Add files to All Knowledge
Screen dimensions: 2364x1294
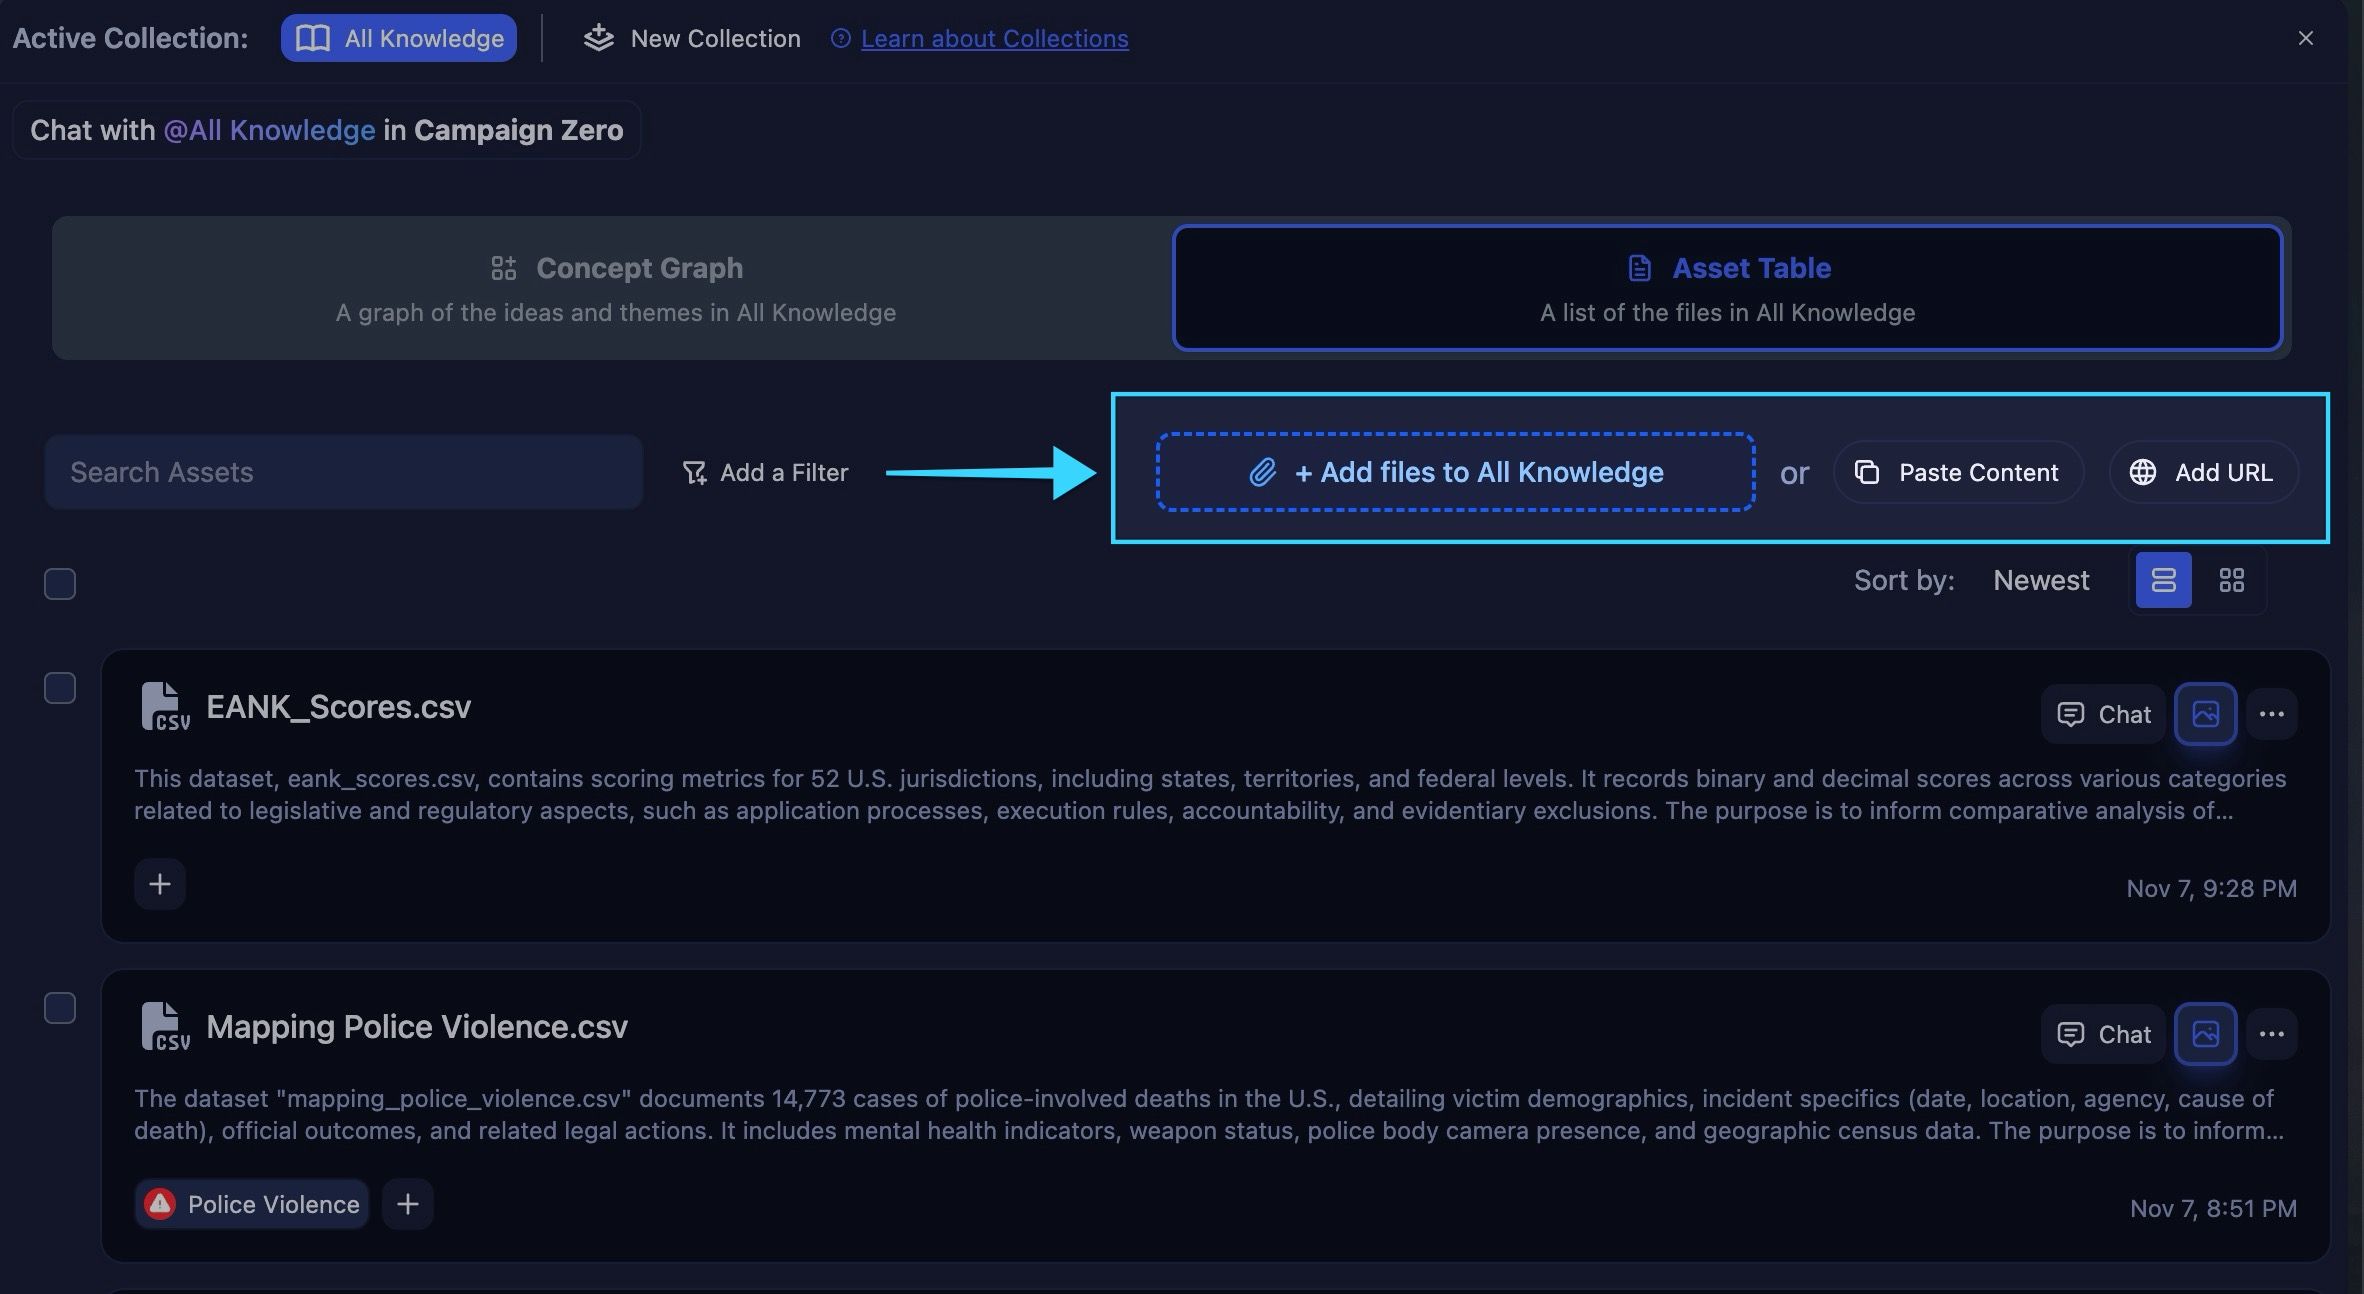[x=1455, y=472]
